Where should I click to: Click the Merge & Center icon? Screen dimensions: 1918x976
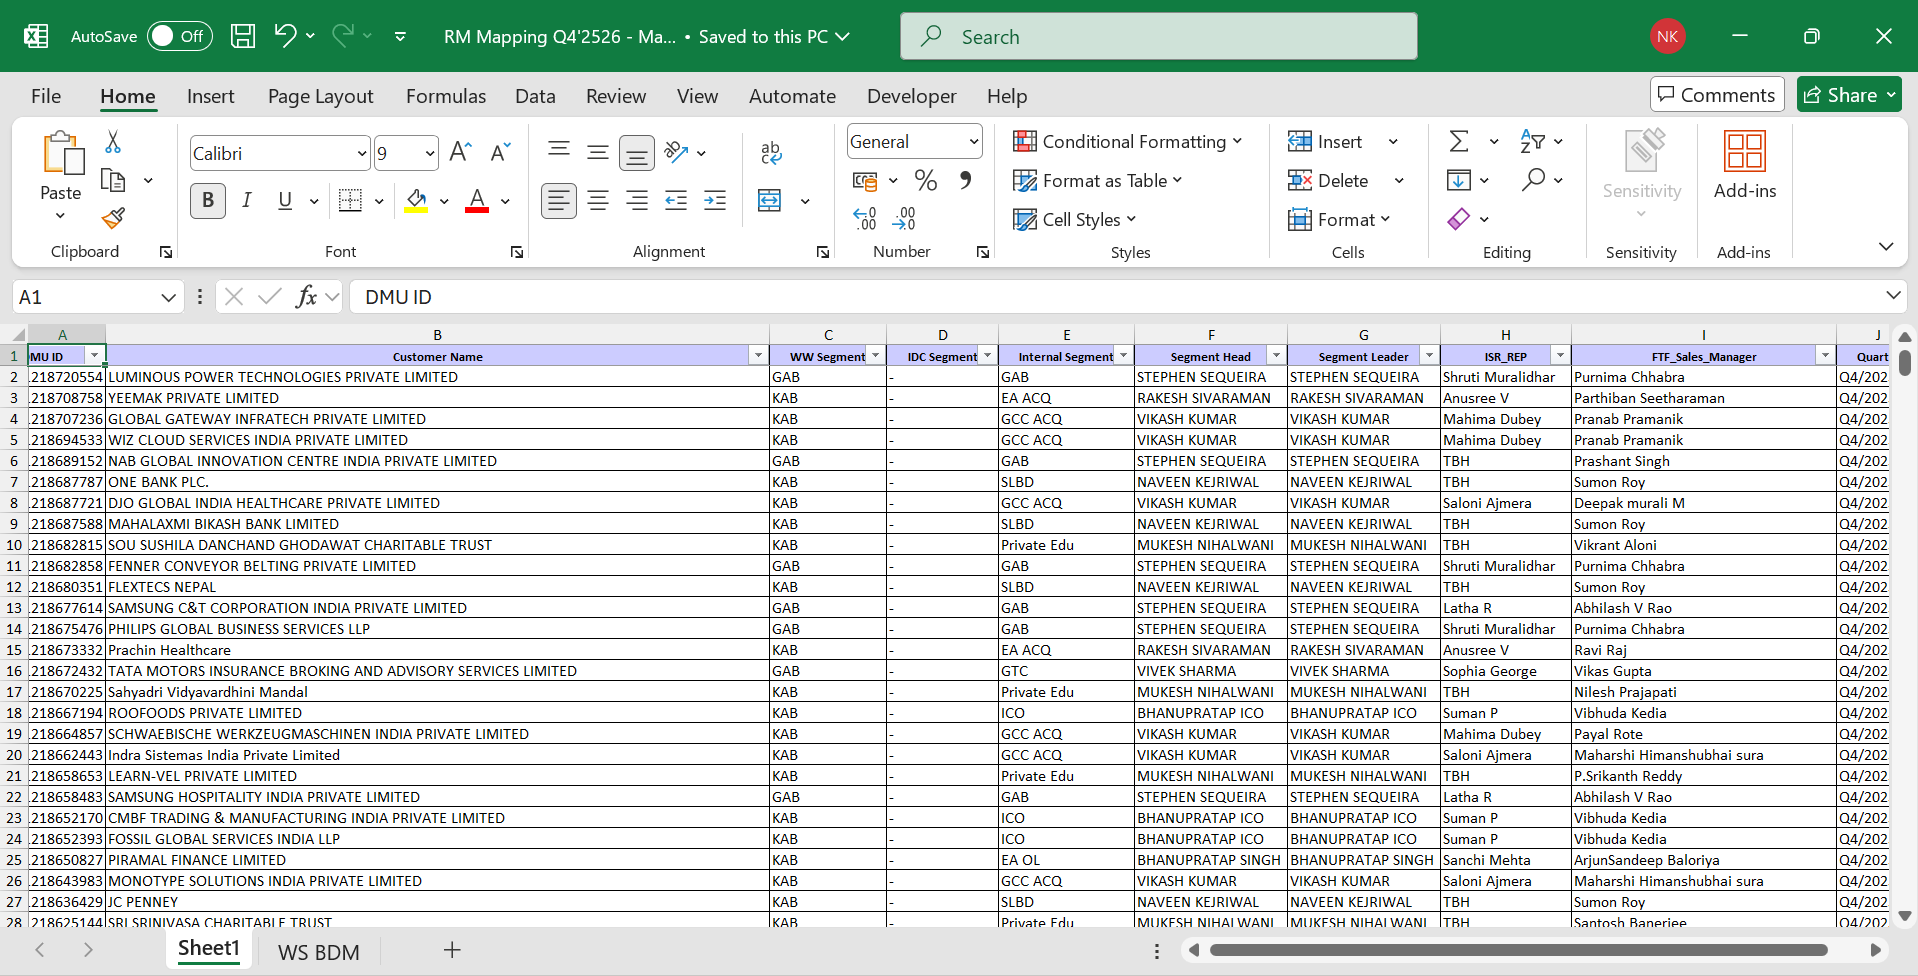pyautogui.click(x=770, y=201)
